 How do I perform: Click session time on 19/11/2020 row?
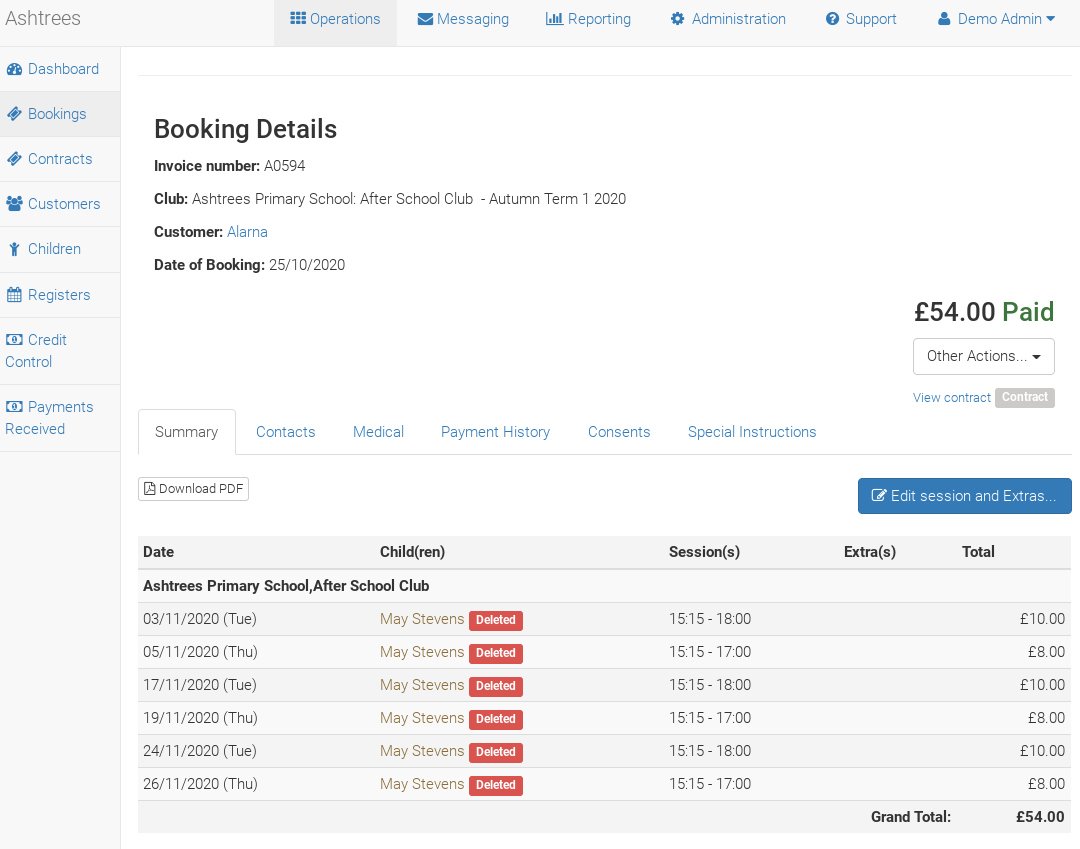click(x=709, y=718)
